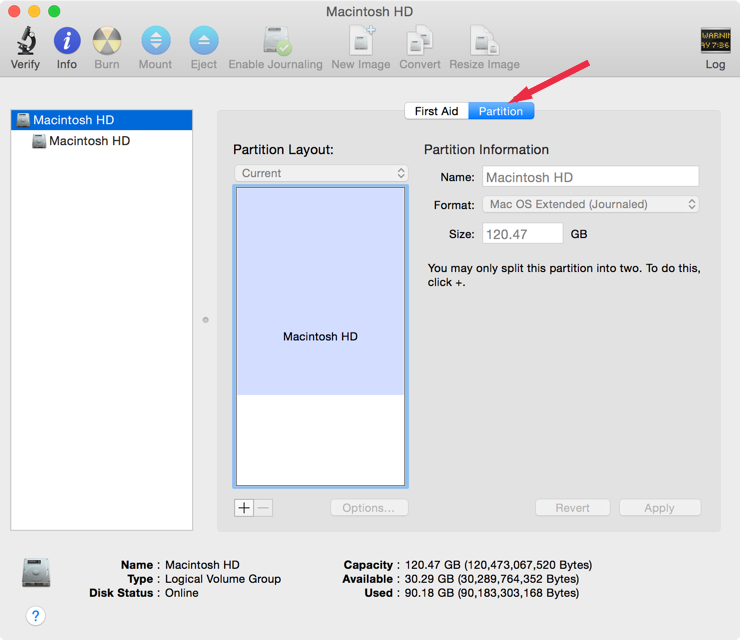Open the Format Mac OS Extended dropdown
The image size is (740, 640).
pos(590,204)
